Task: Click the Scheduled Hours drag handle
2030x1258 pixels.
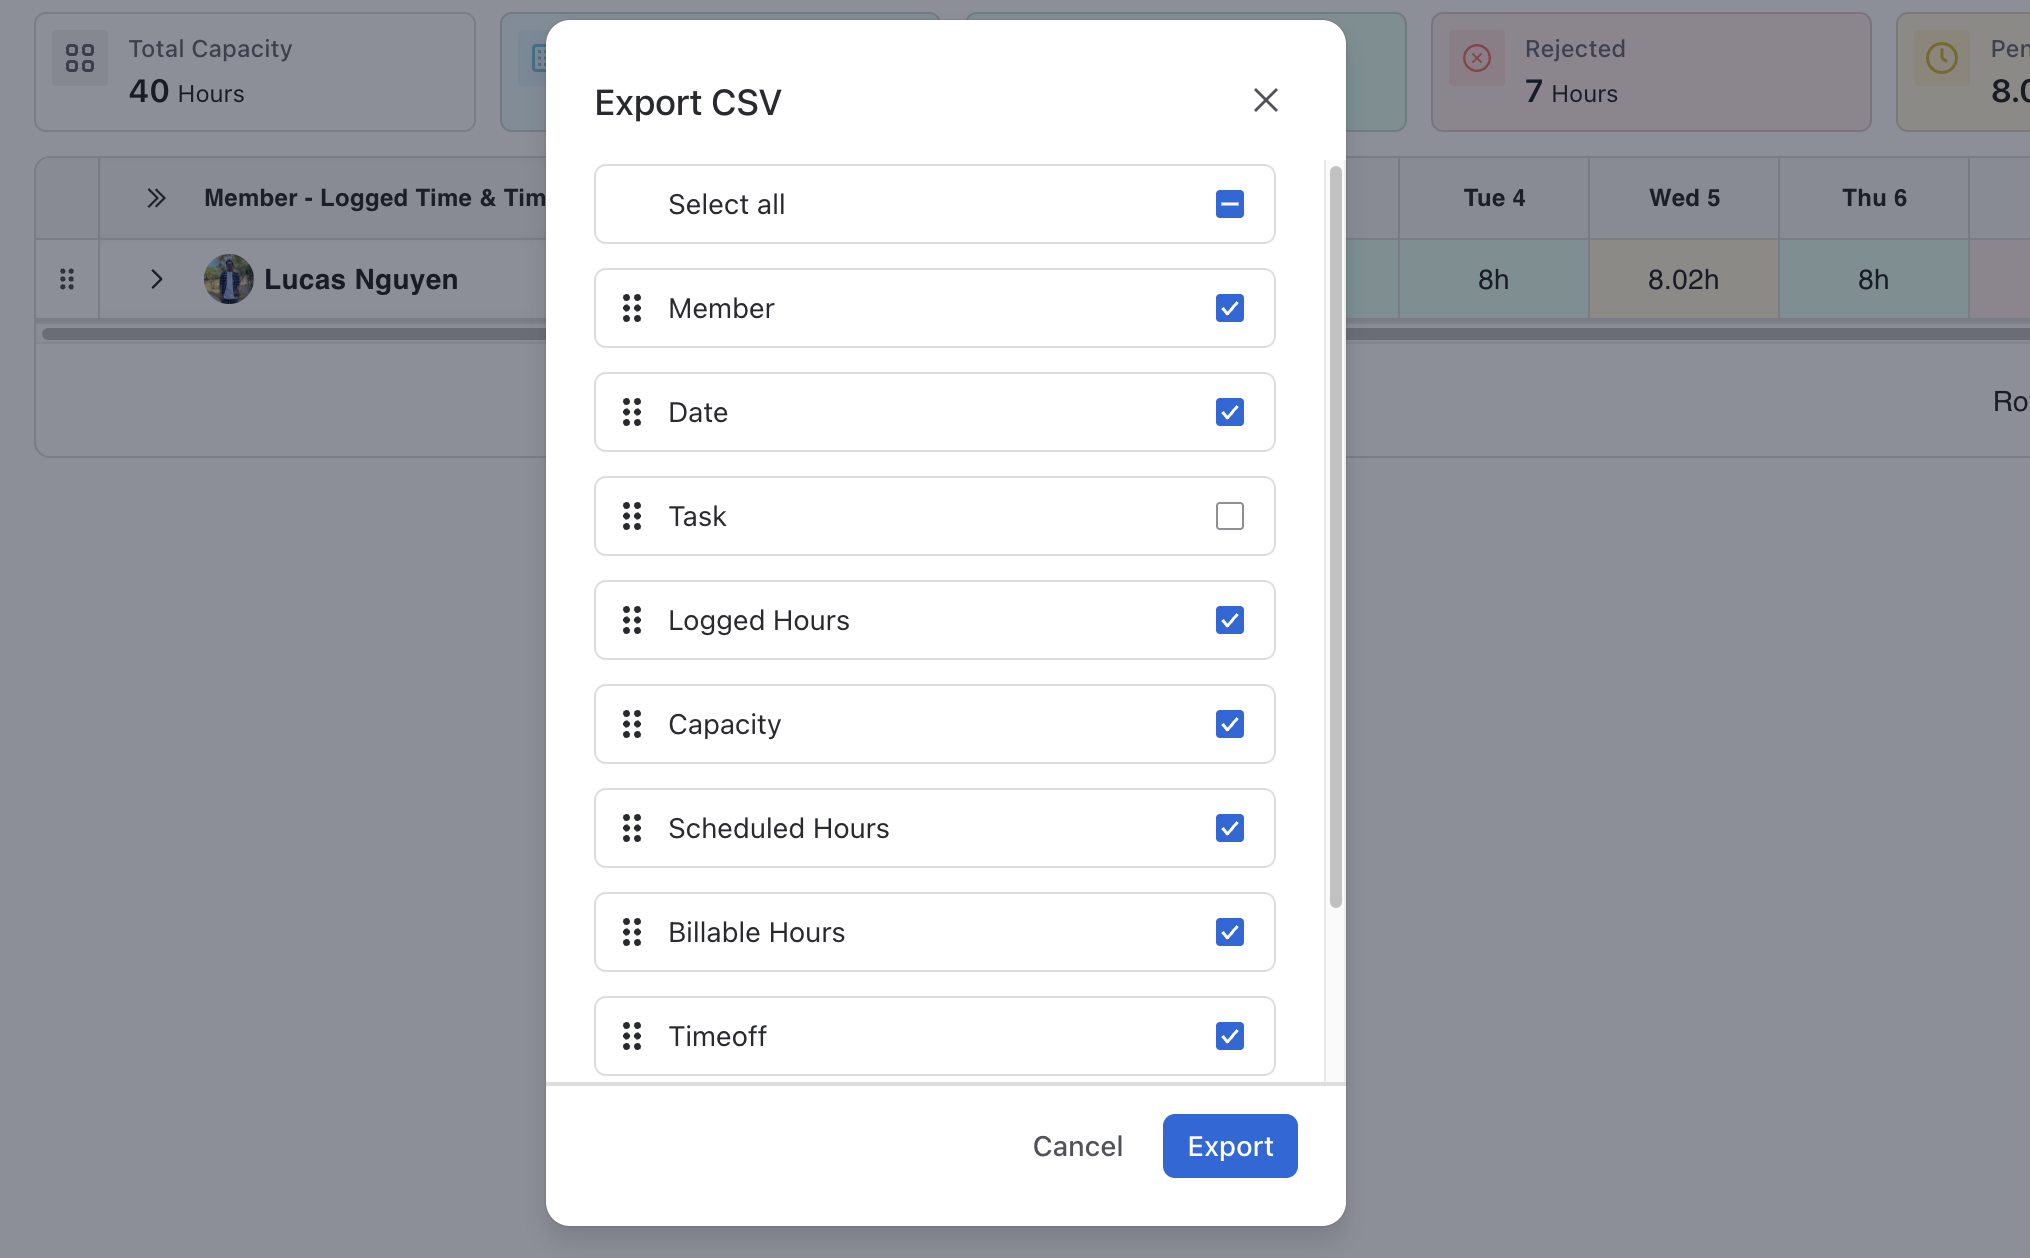Action: point(632,828)
